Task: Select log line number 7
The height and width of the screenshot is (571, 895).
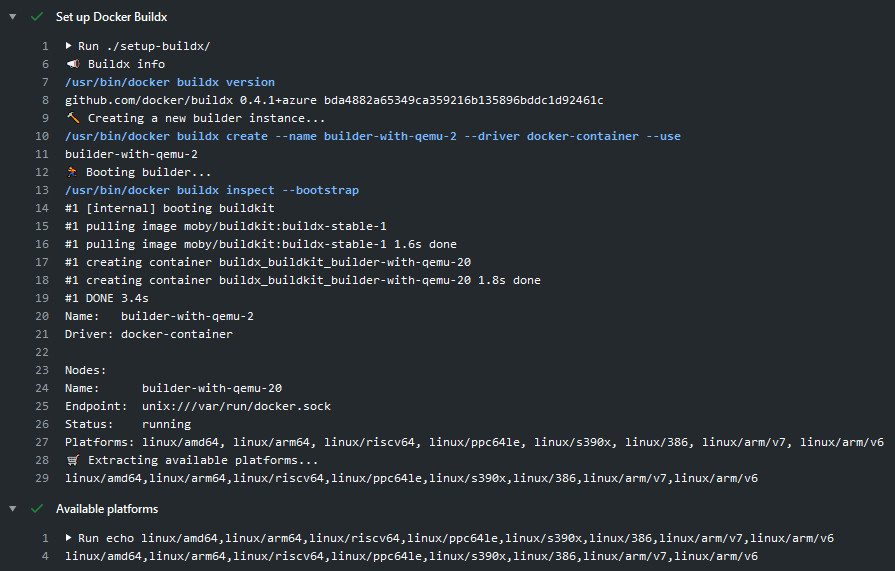Action: pyautogui.click(x=44, y=82)
